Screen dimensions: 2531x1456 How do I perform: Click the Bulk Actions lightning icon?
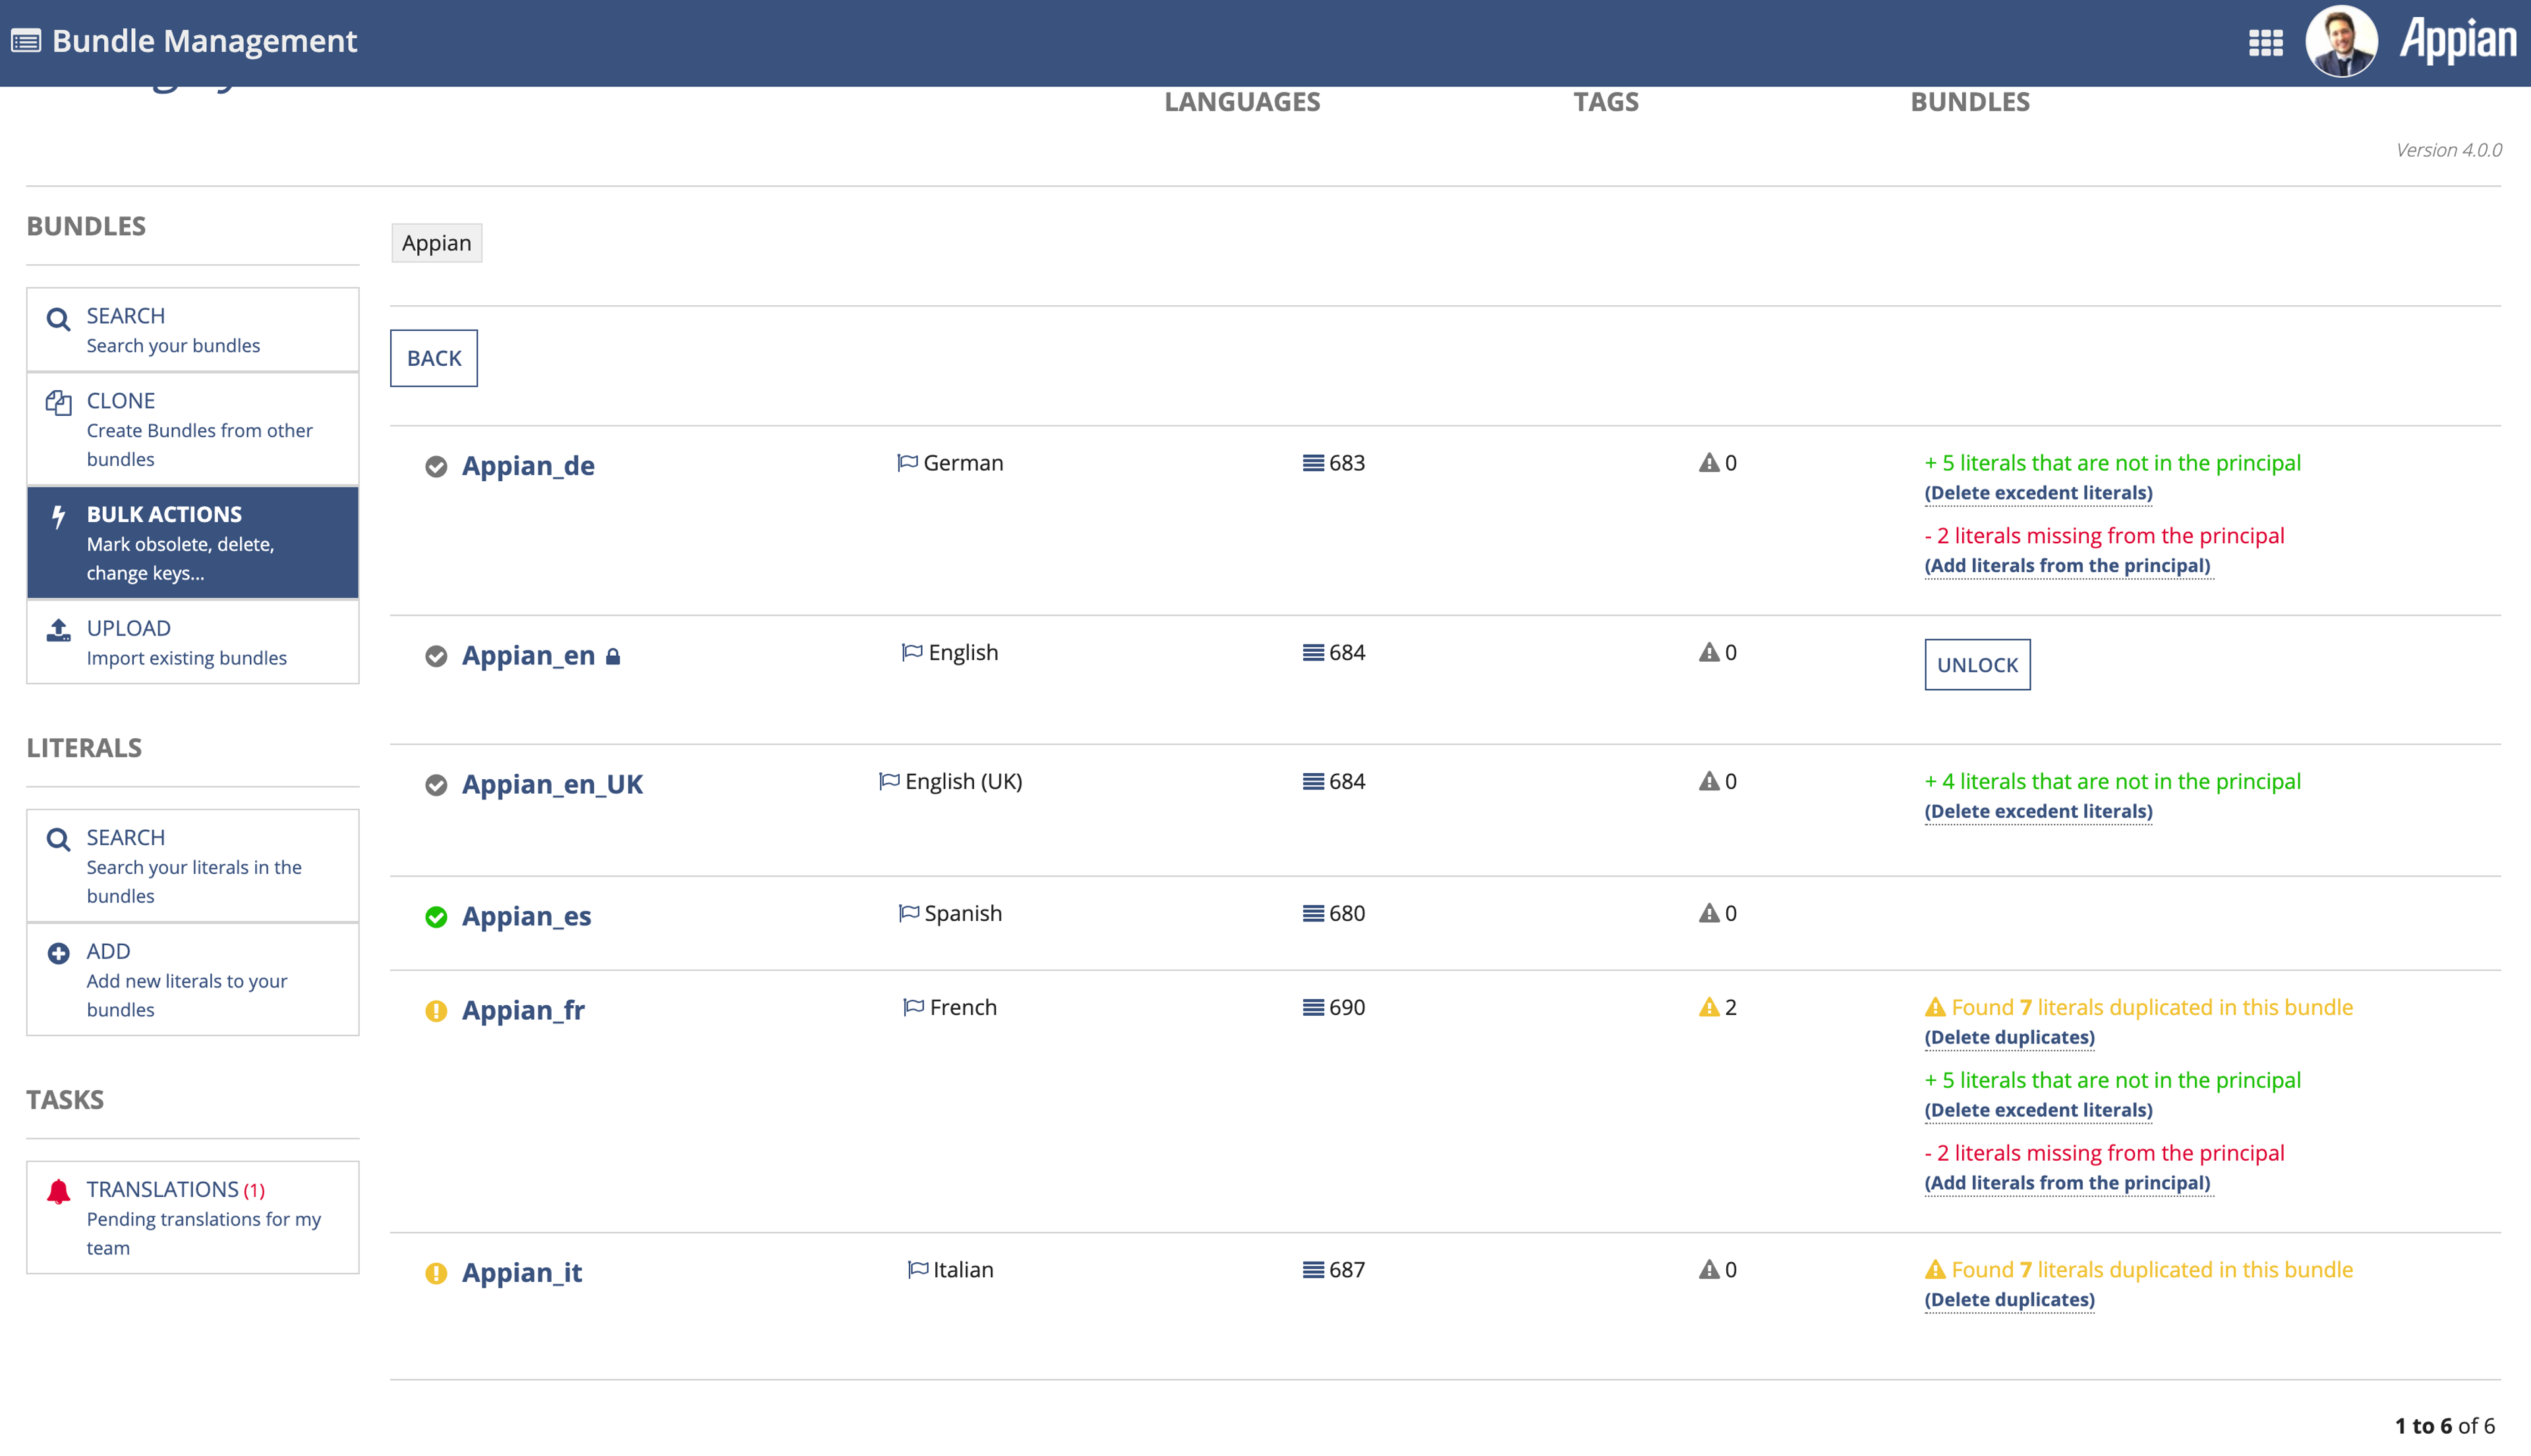58,516
